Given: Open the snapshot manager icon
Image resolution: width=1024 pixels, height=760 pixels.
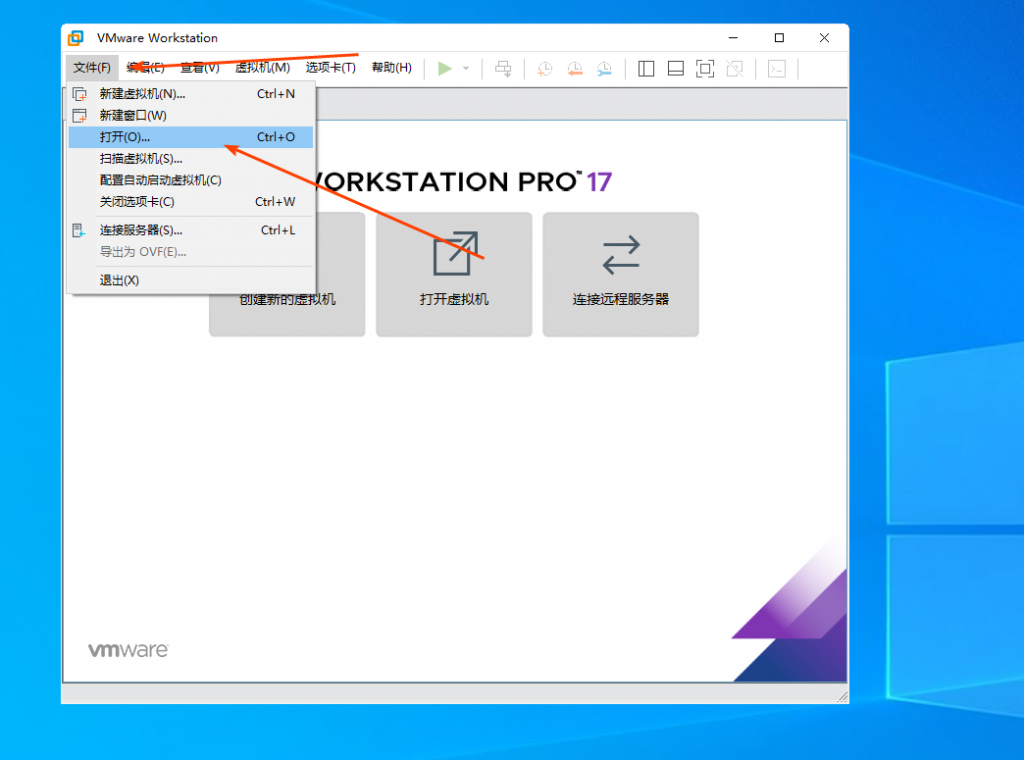Looking at the screenshot, I should pos(604,68).
